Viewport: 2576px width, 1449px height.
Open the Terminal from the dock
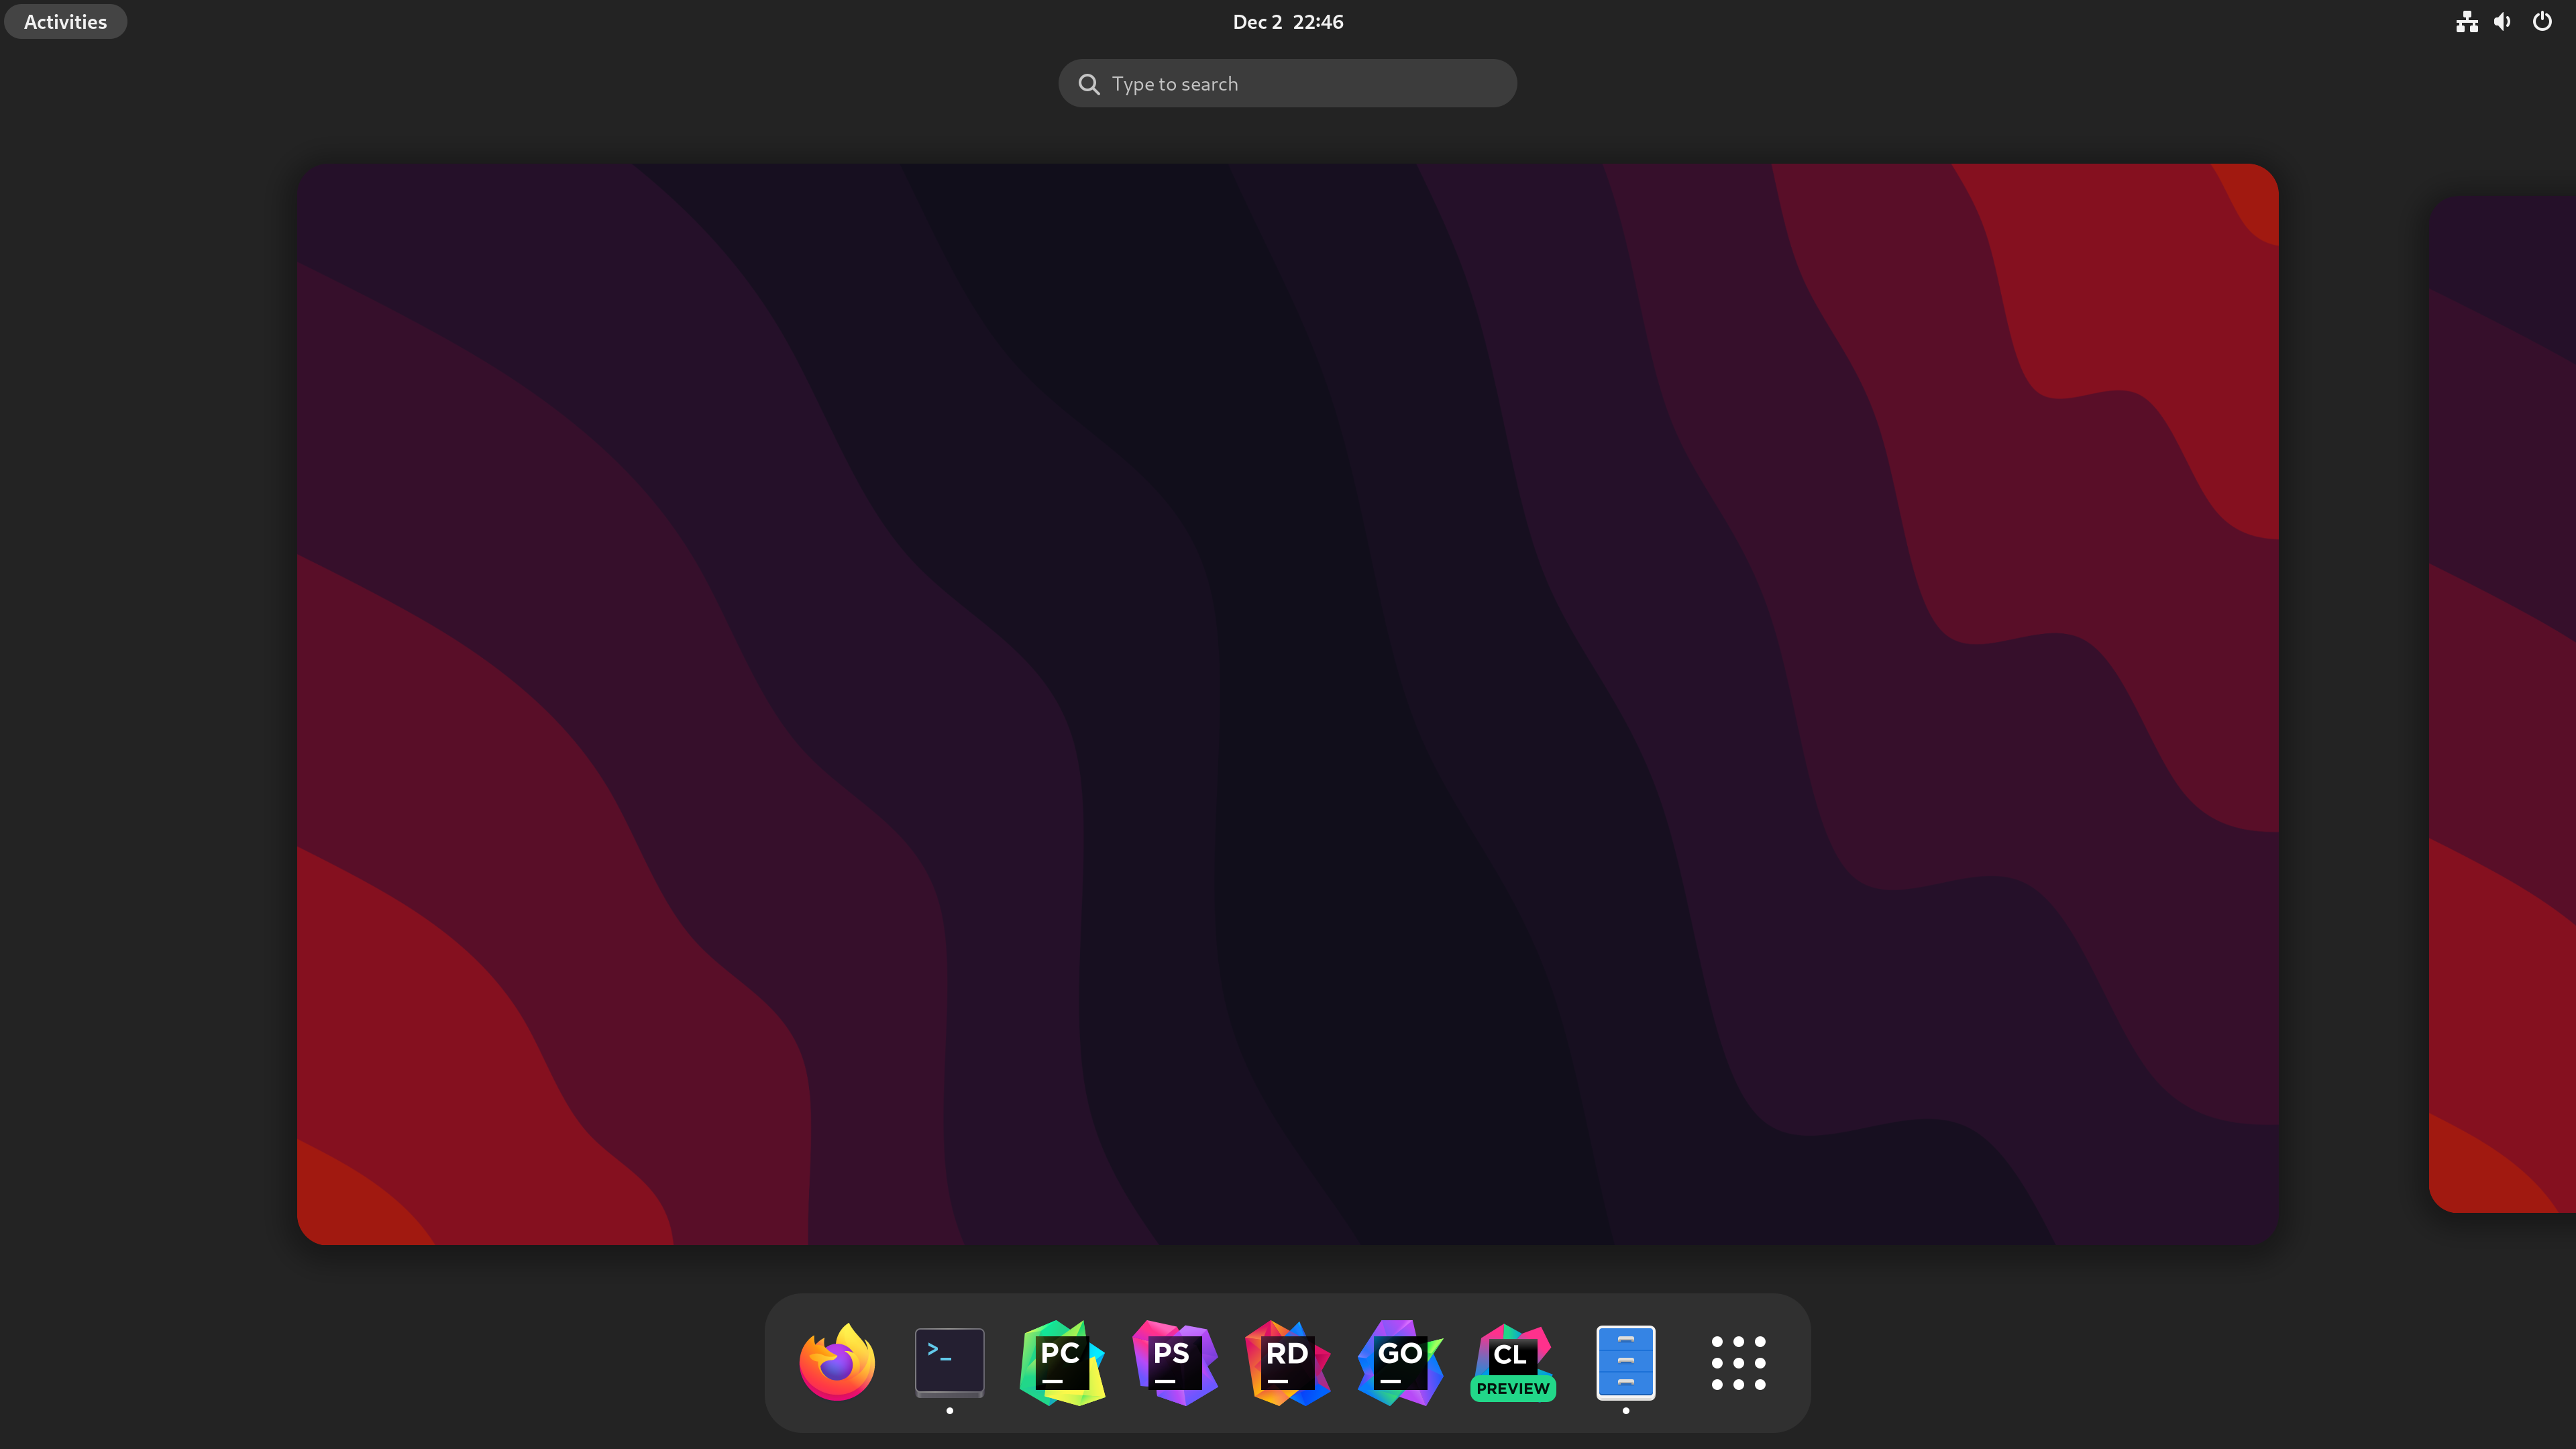click(949, 1362)
